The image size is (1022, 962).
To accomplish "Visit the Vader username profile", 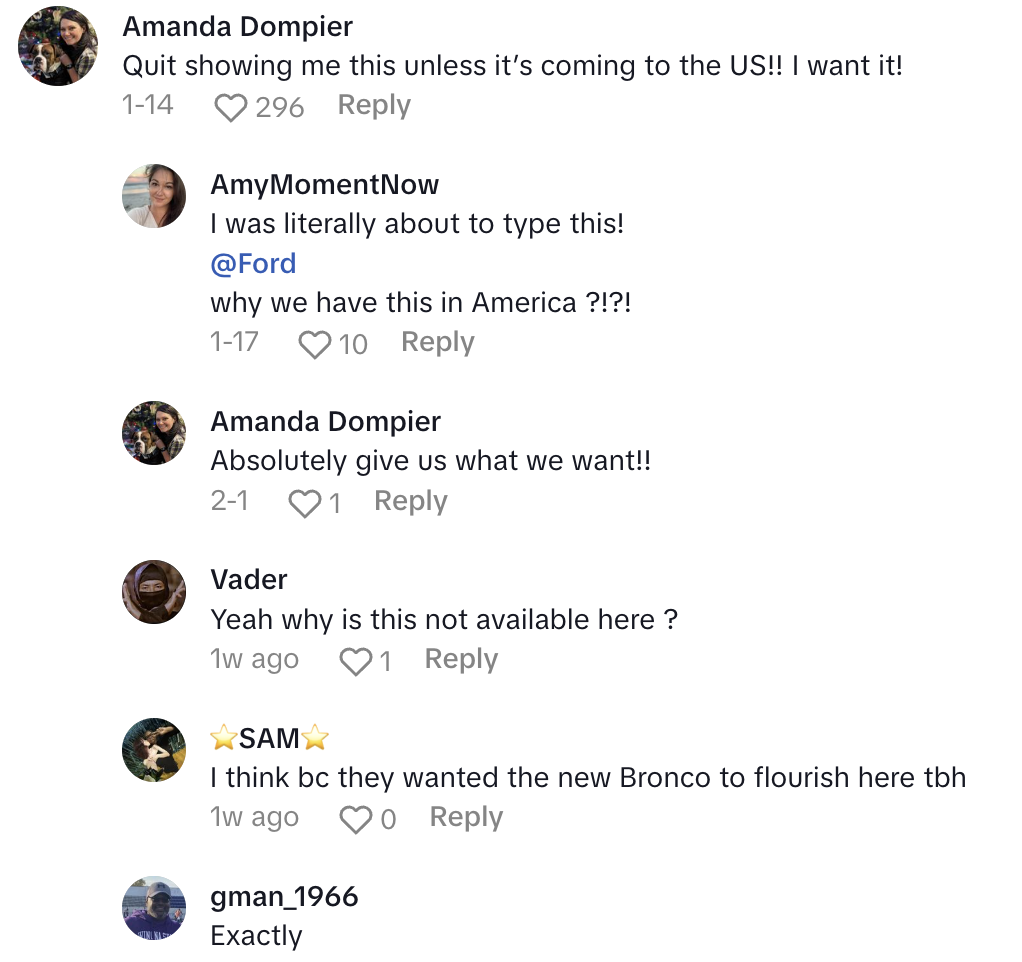I will (249, 580).
